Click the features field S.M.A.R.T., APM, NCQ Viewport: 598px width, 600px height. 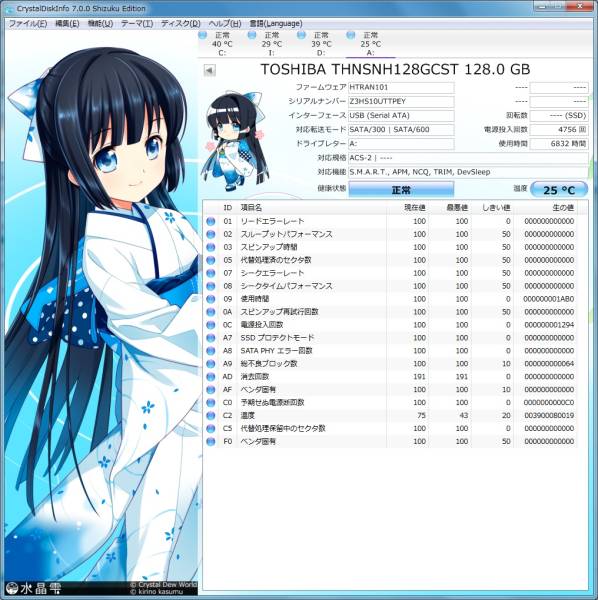[468, 172]
